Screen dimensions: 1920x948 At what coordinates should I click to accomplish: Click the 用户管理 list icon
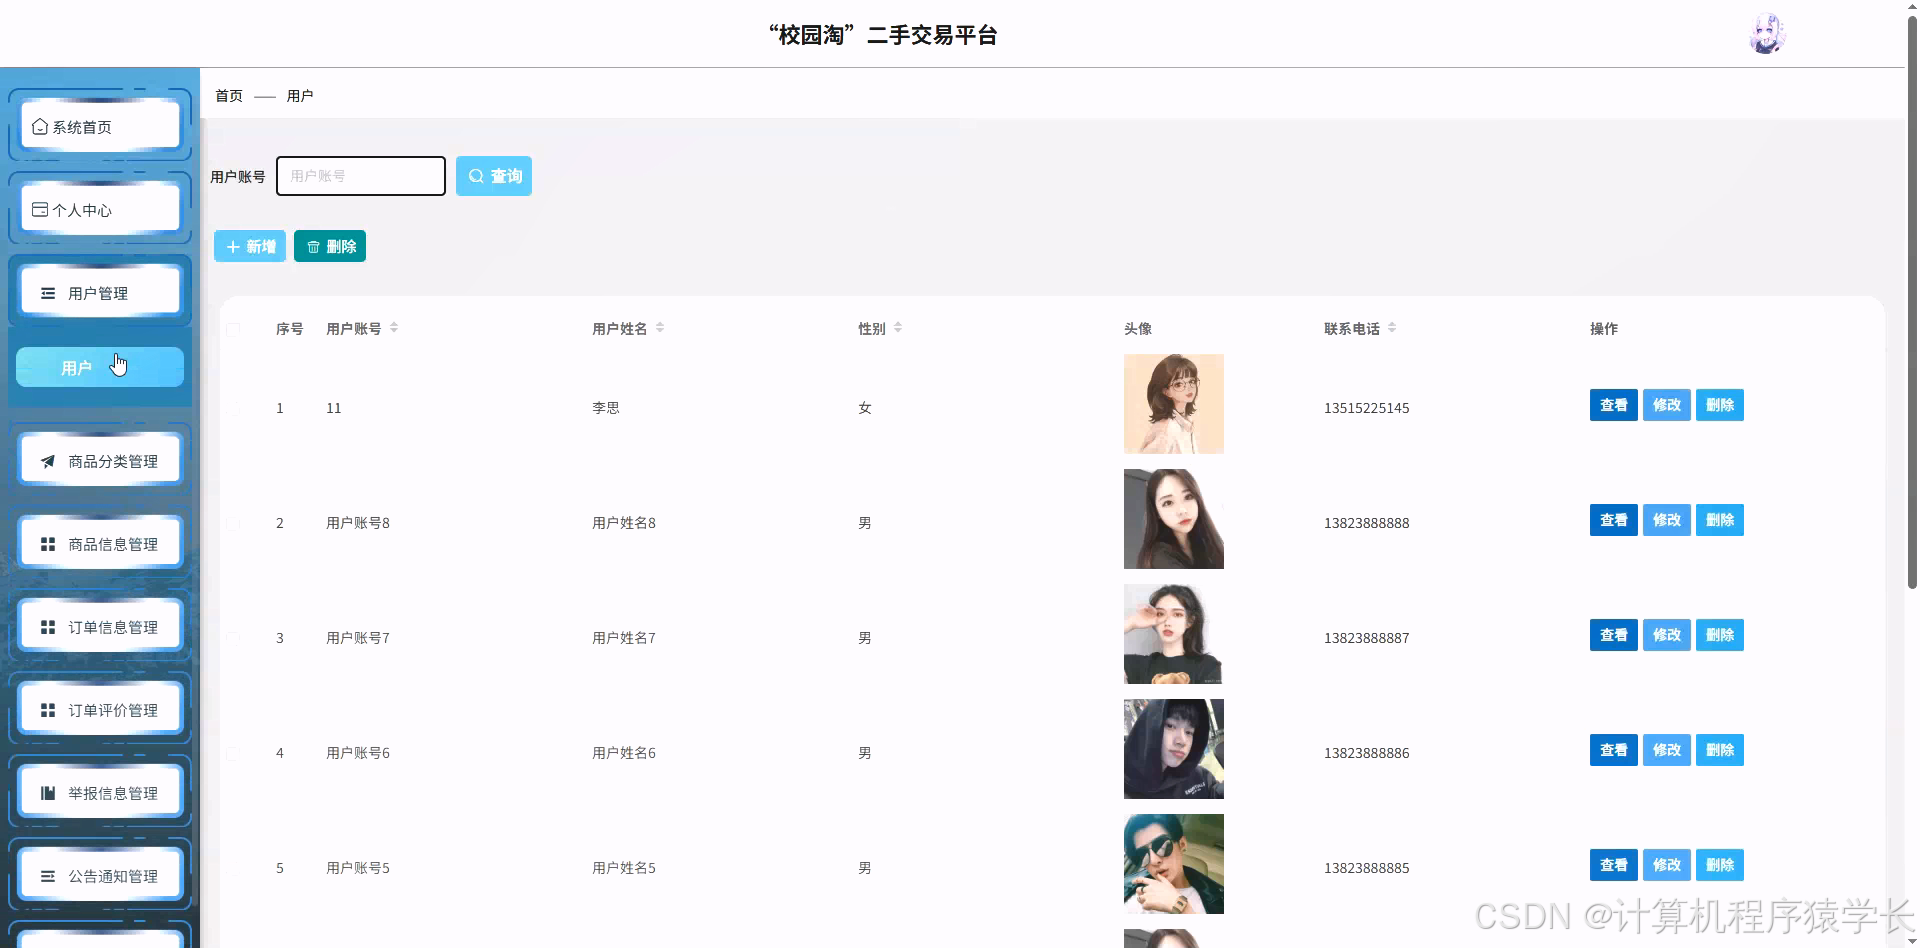47,292
